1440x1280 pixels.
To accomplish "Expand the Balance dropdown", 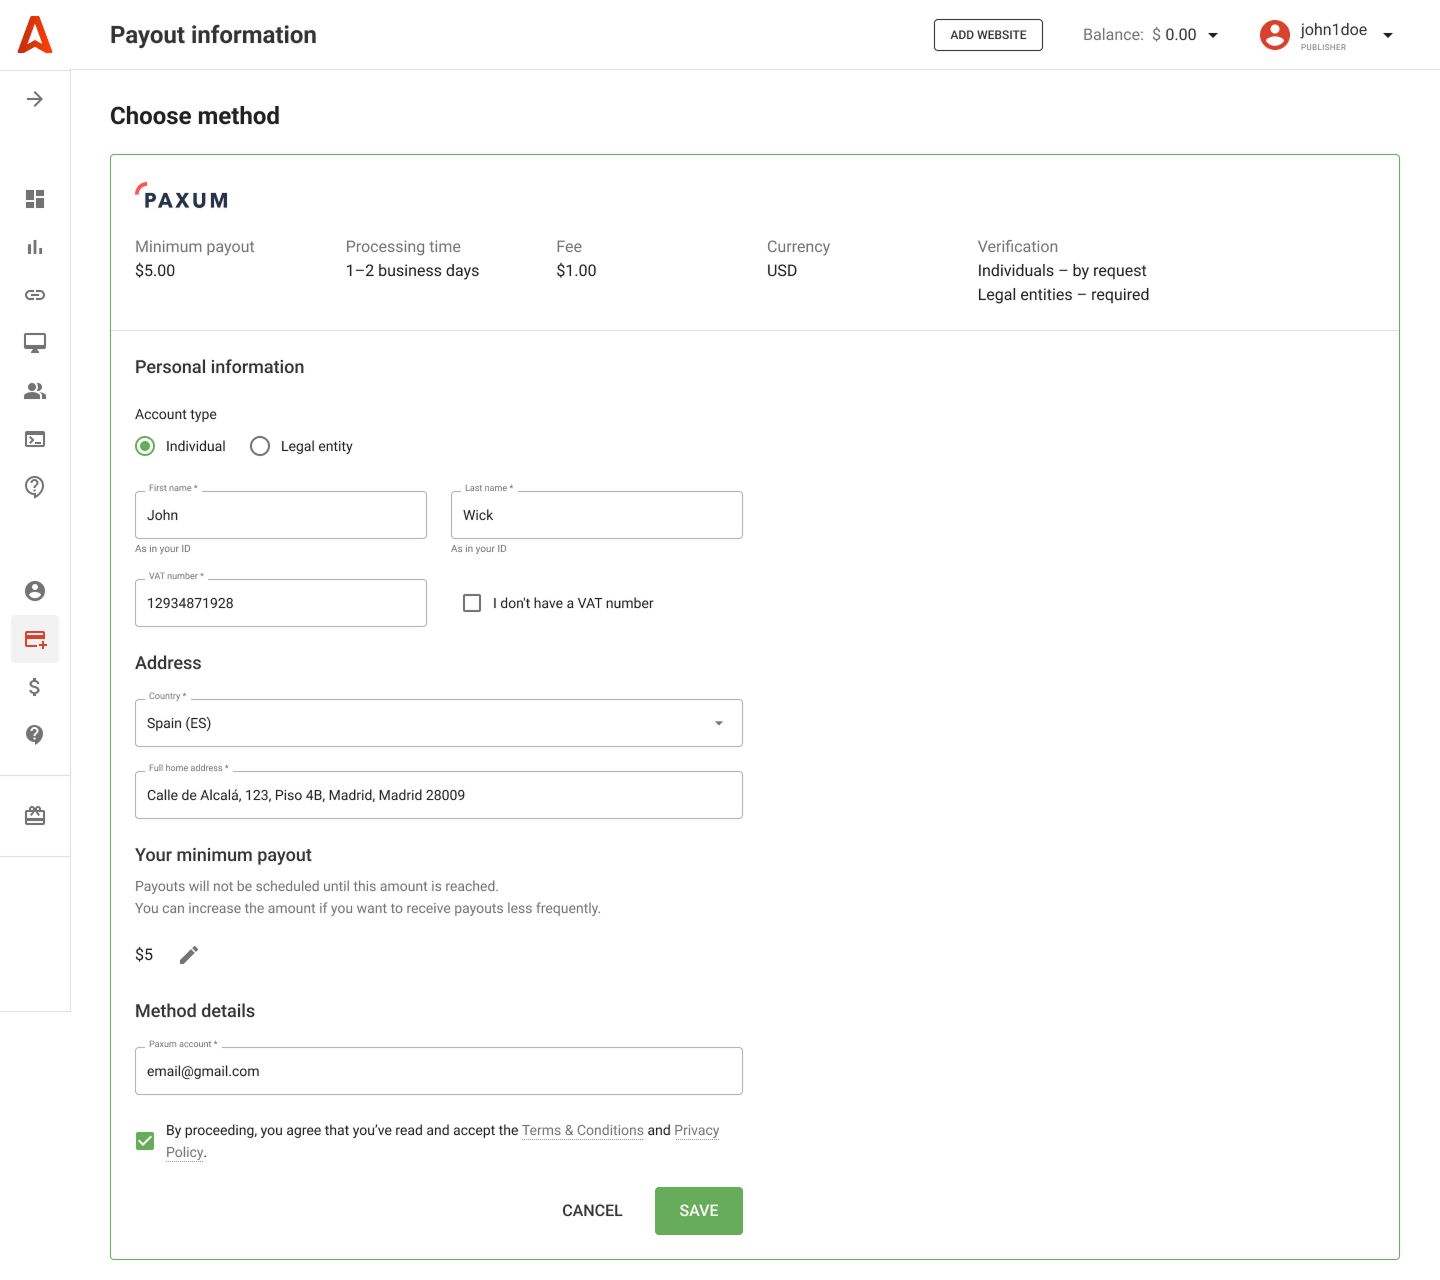I will click(x=1213, y=35).
